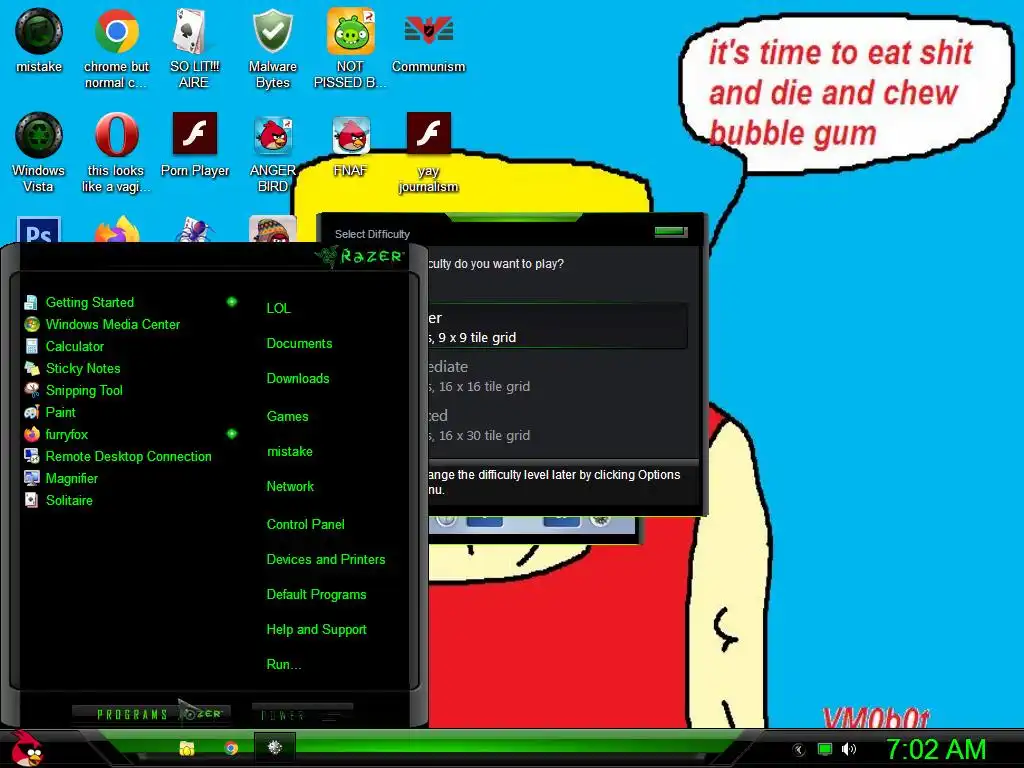Launch Solitaire from start menu

click(57, 500)
